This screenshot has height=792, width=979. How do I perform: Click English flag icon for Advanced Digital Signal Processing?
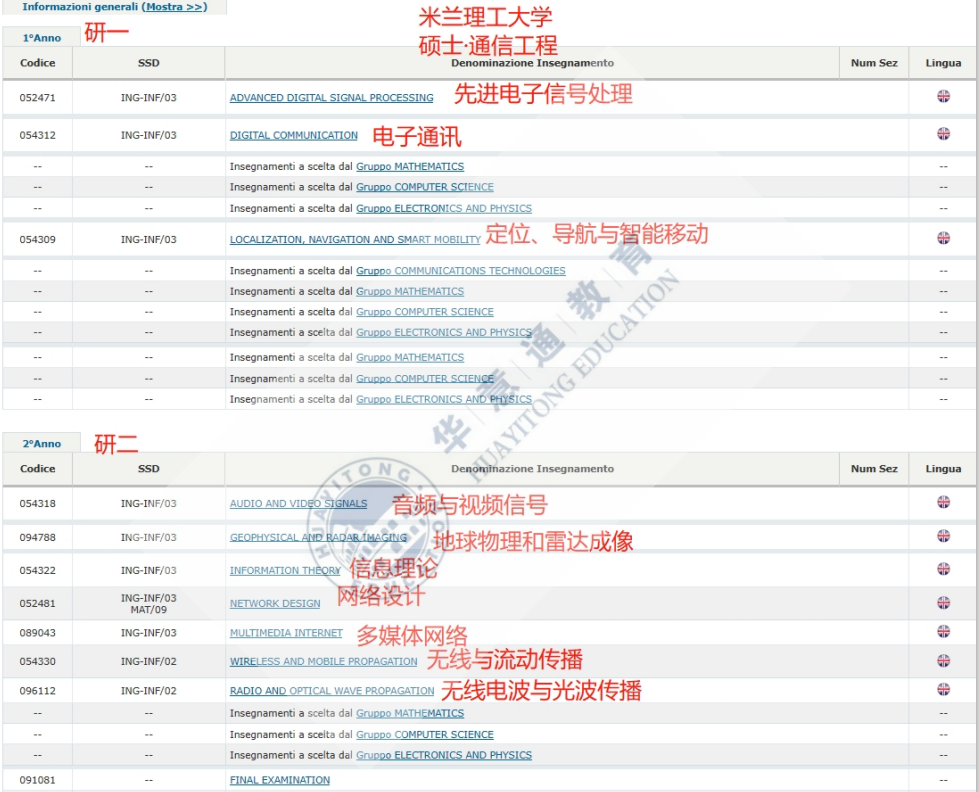point(943,96)
